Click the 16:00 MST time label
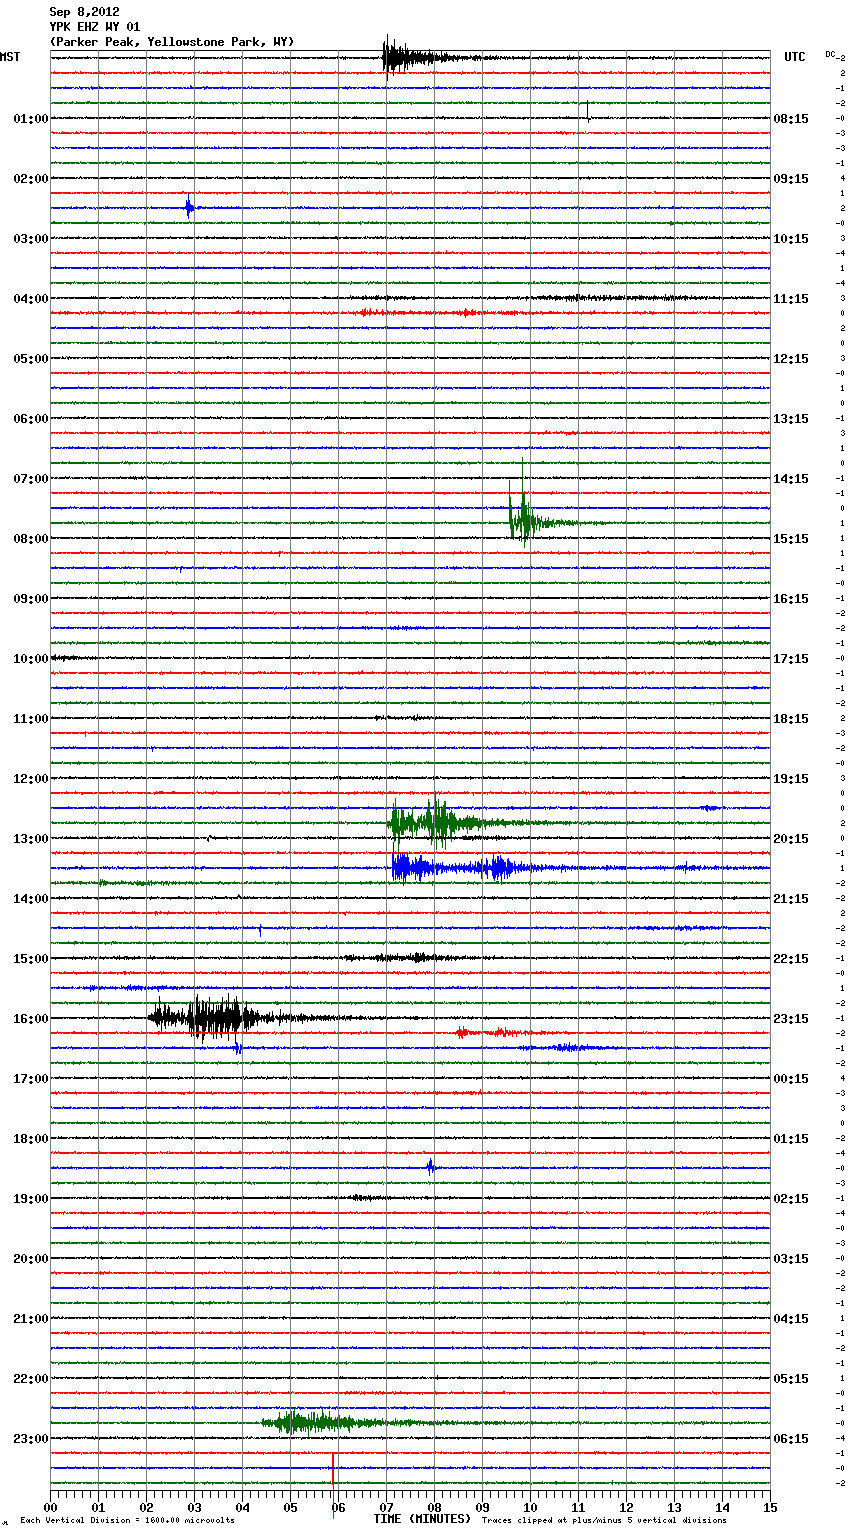The image size is (850, 1534). click(31, 1019)
